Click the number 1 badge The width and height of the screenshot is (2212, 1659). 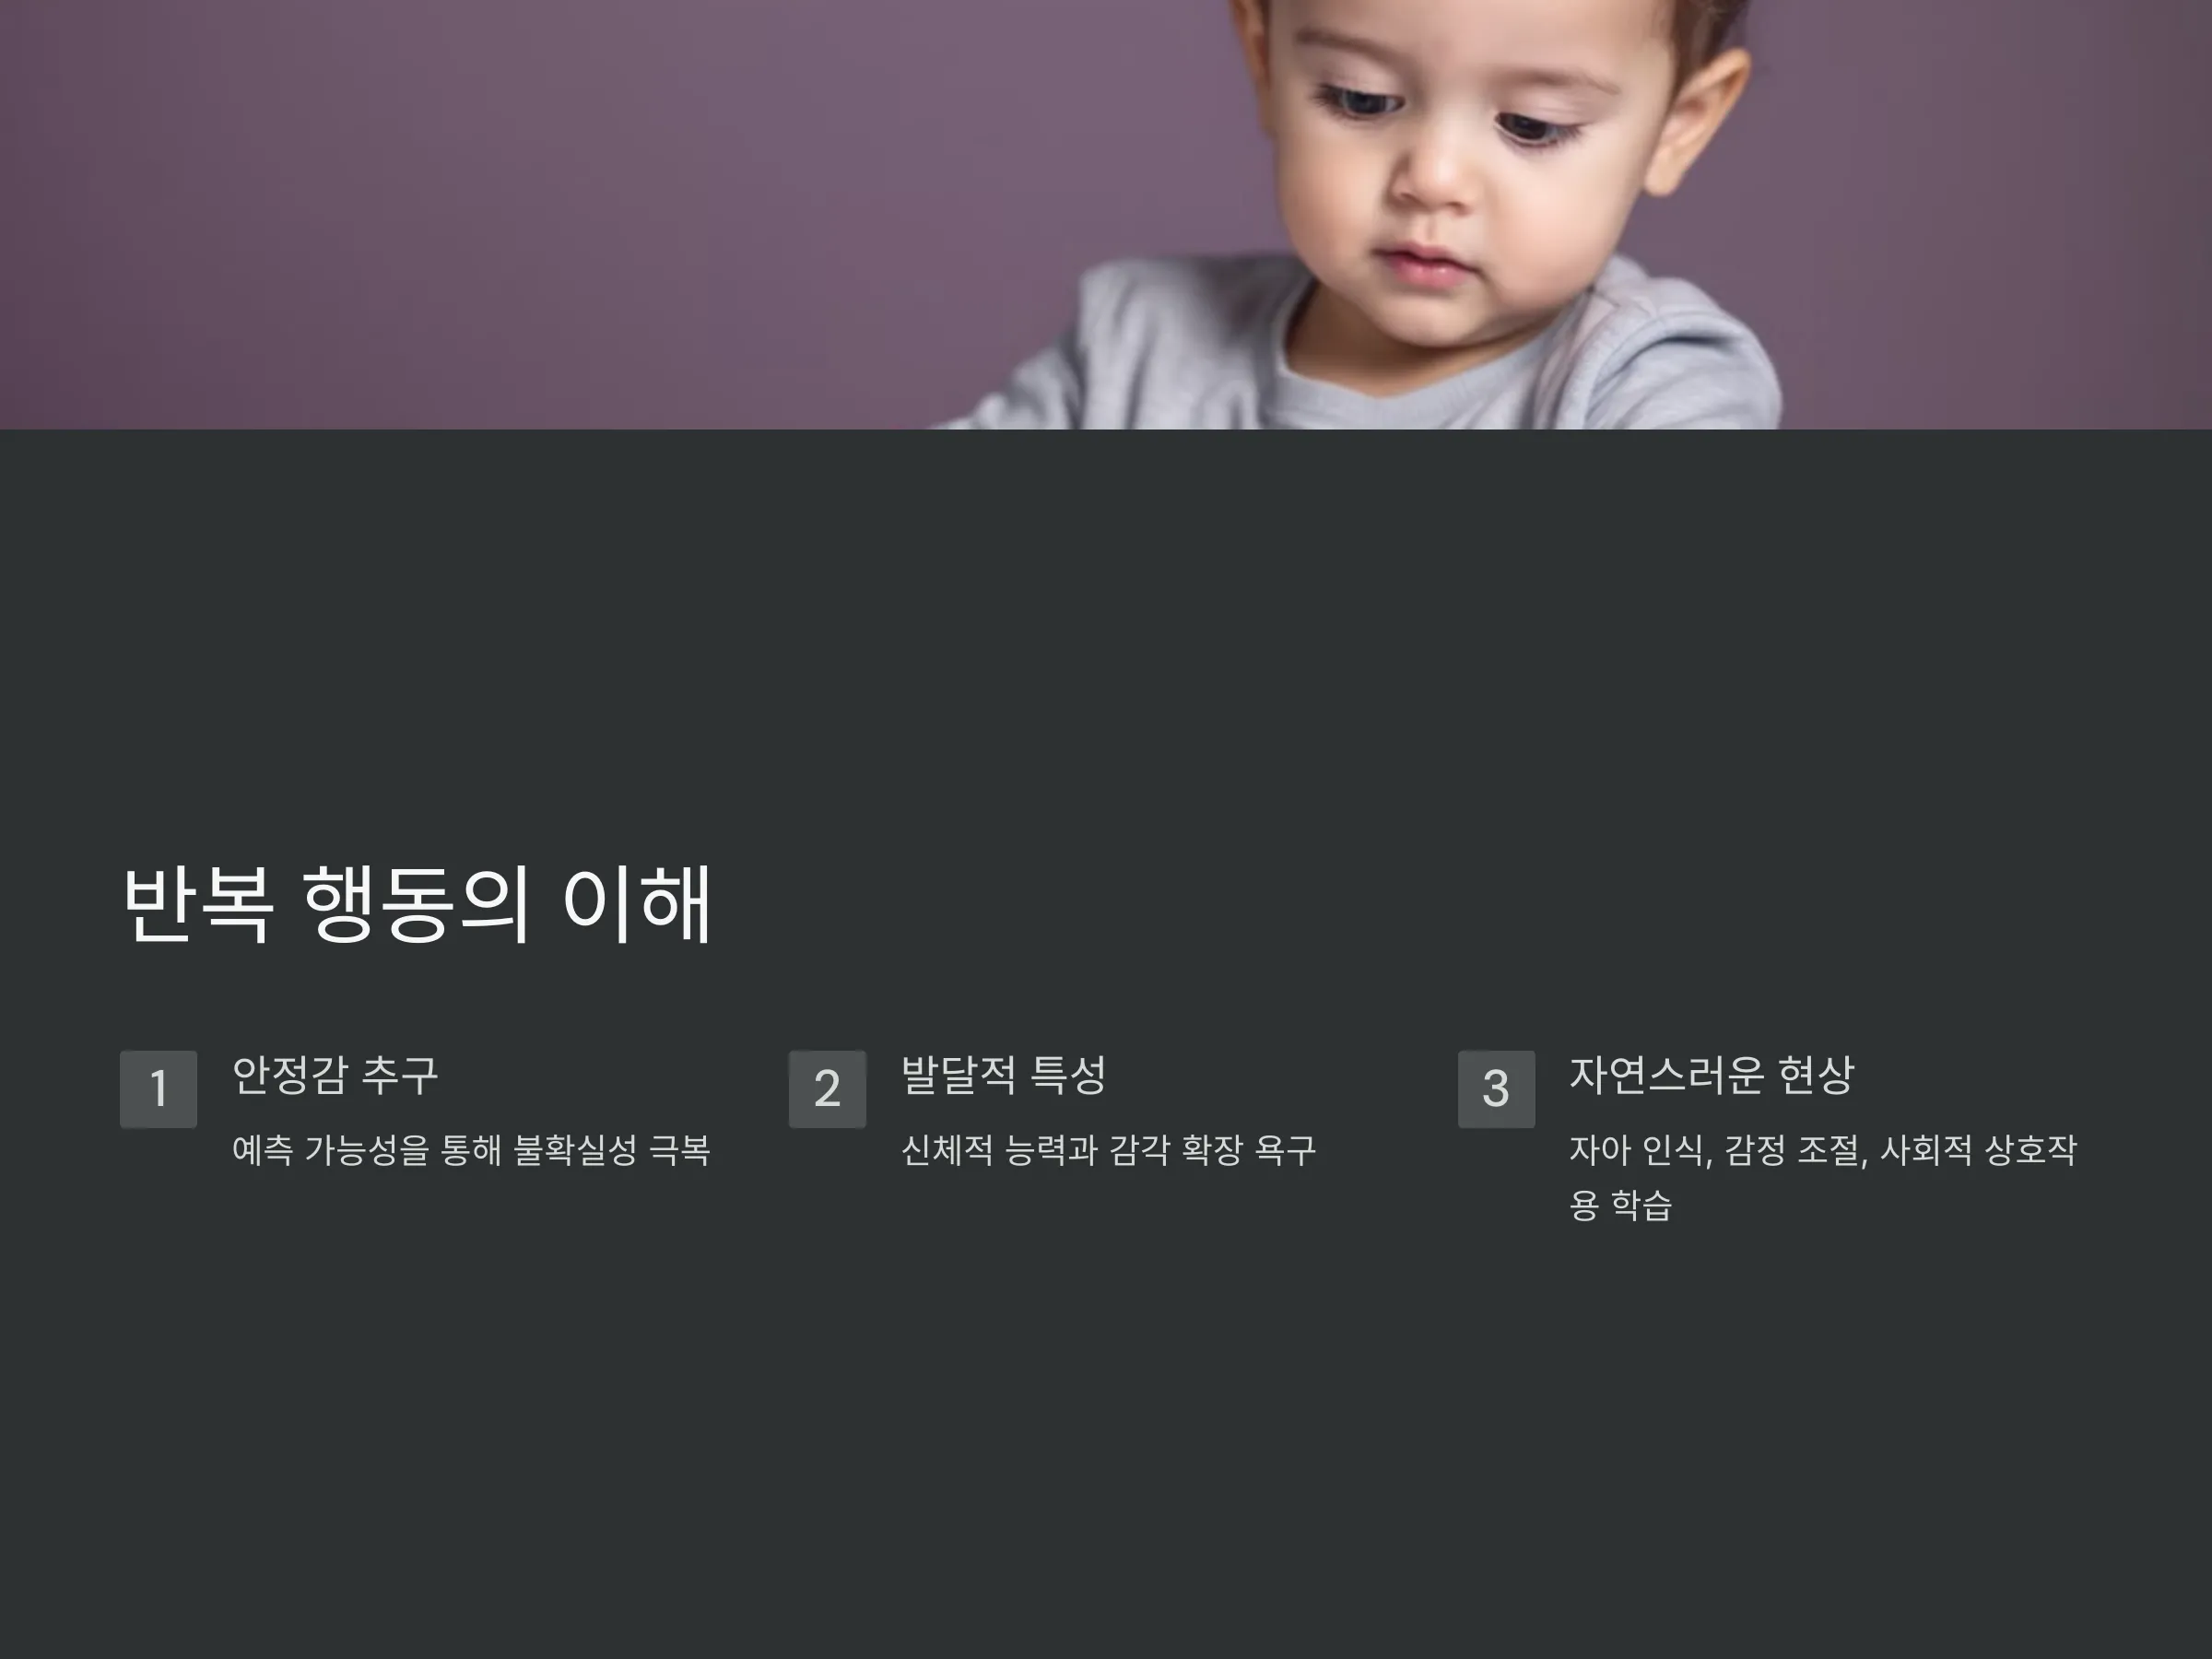coord(158,1089)
